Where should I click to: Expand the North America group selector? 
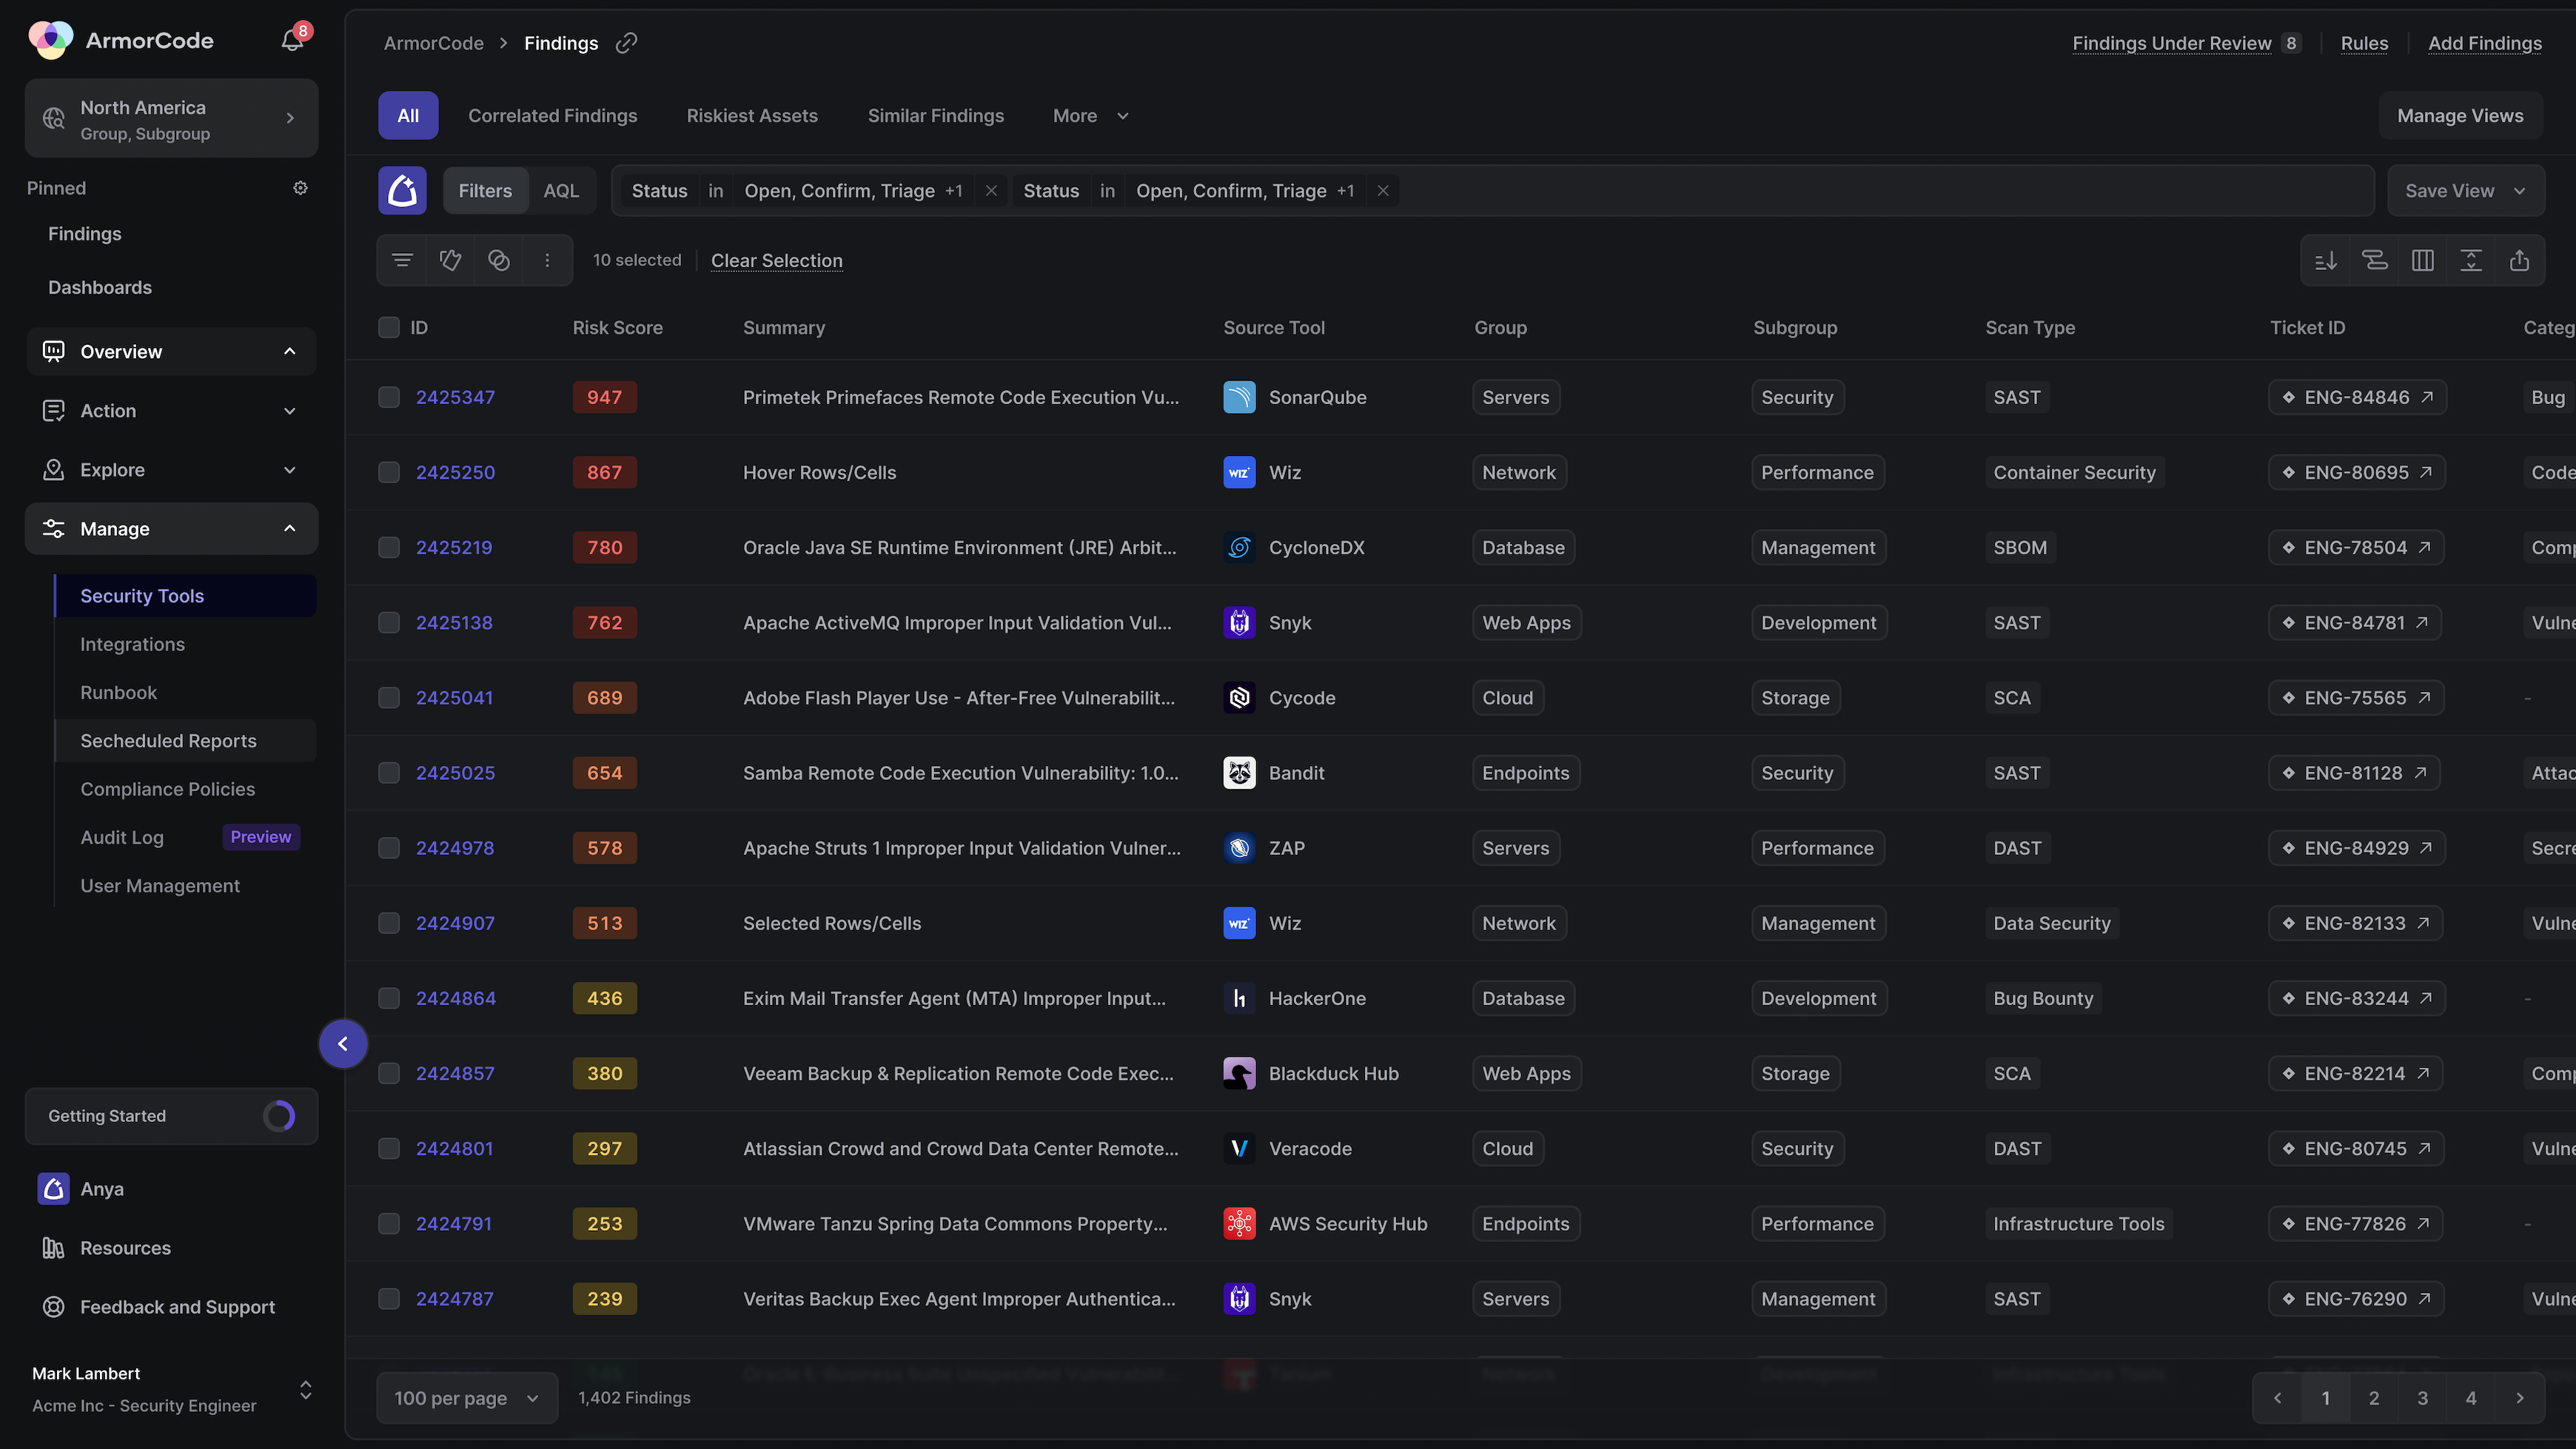pos(171,119)
